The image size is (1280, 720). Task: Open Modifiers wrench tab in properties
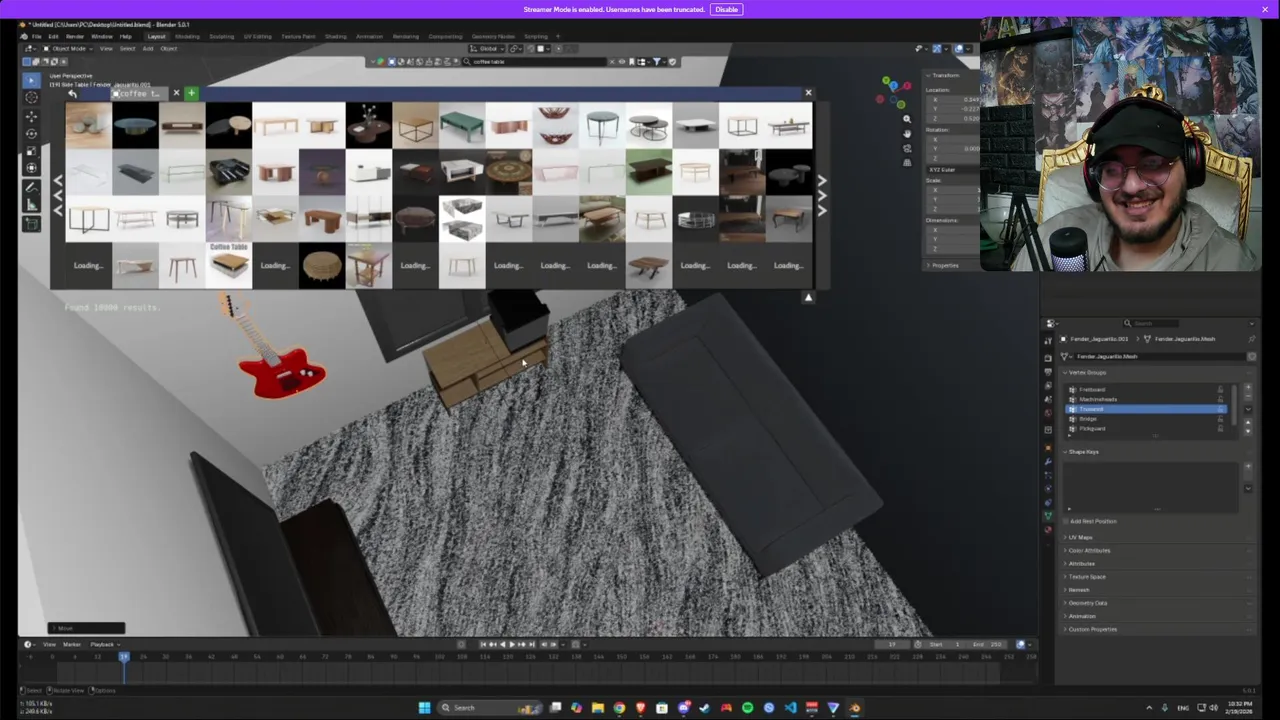(x=1048, y=461)
